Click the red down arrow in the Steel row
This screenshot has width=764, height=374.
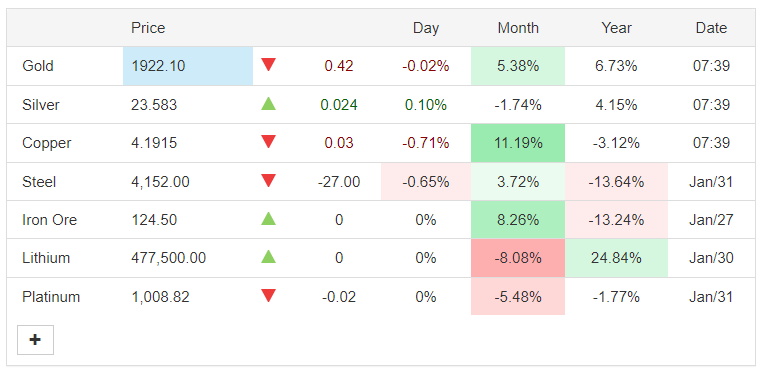[268, 181]
